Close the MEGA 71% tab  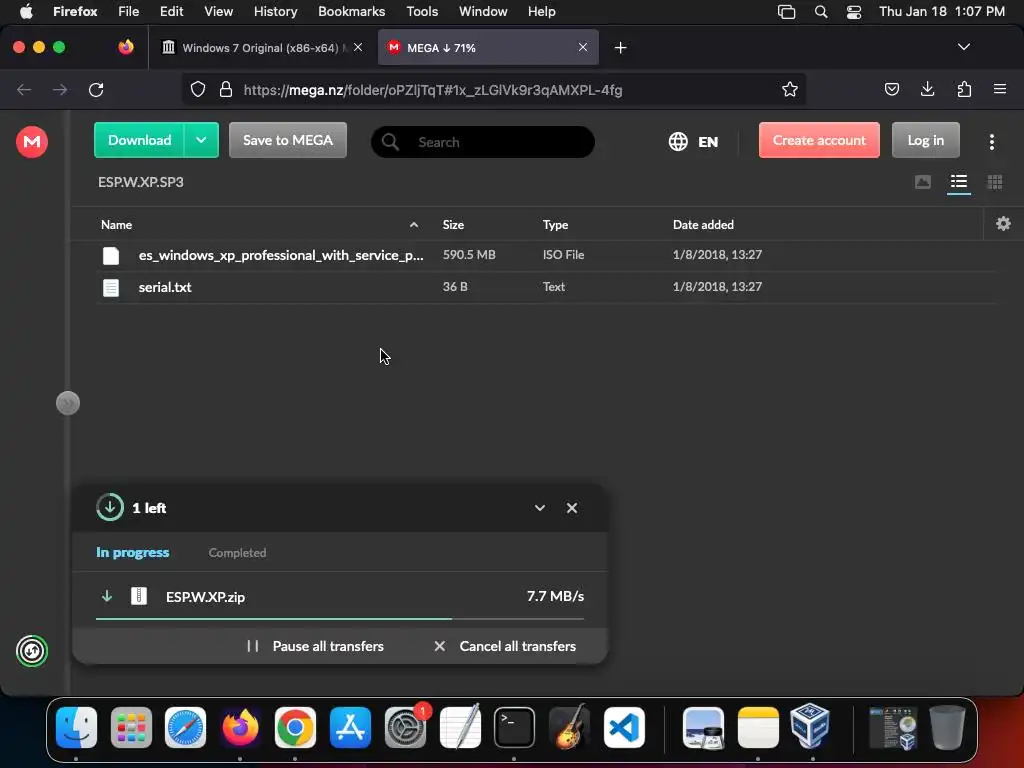coord(583,47)
